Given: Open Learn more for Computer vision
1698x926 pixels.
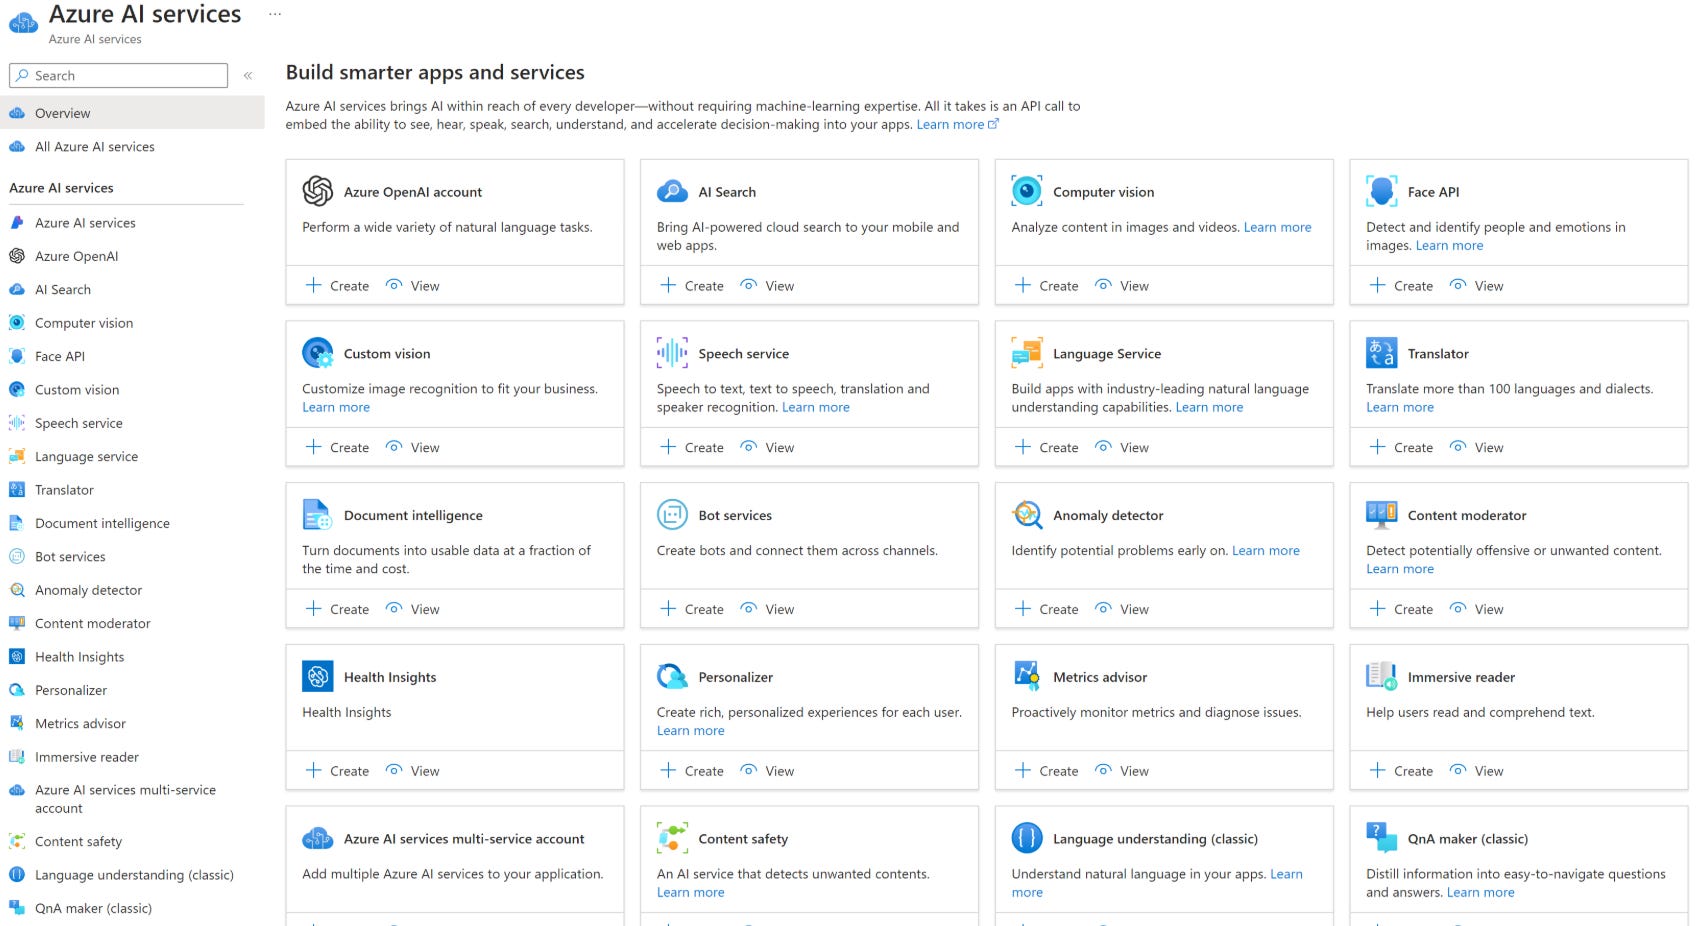Looking at the screenshot, I should click(x=1277, y=227).
